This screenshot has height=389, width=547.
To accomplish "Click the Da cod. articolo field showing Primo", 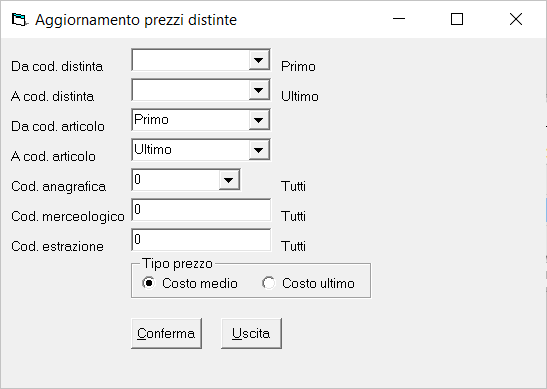I will tap(191, 120).
